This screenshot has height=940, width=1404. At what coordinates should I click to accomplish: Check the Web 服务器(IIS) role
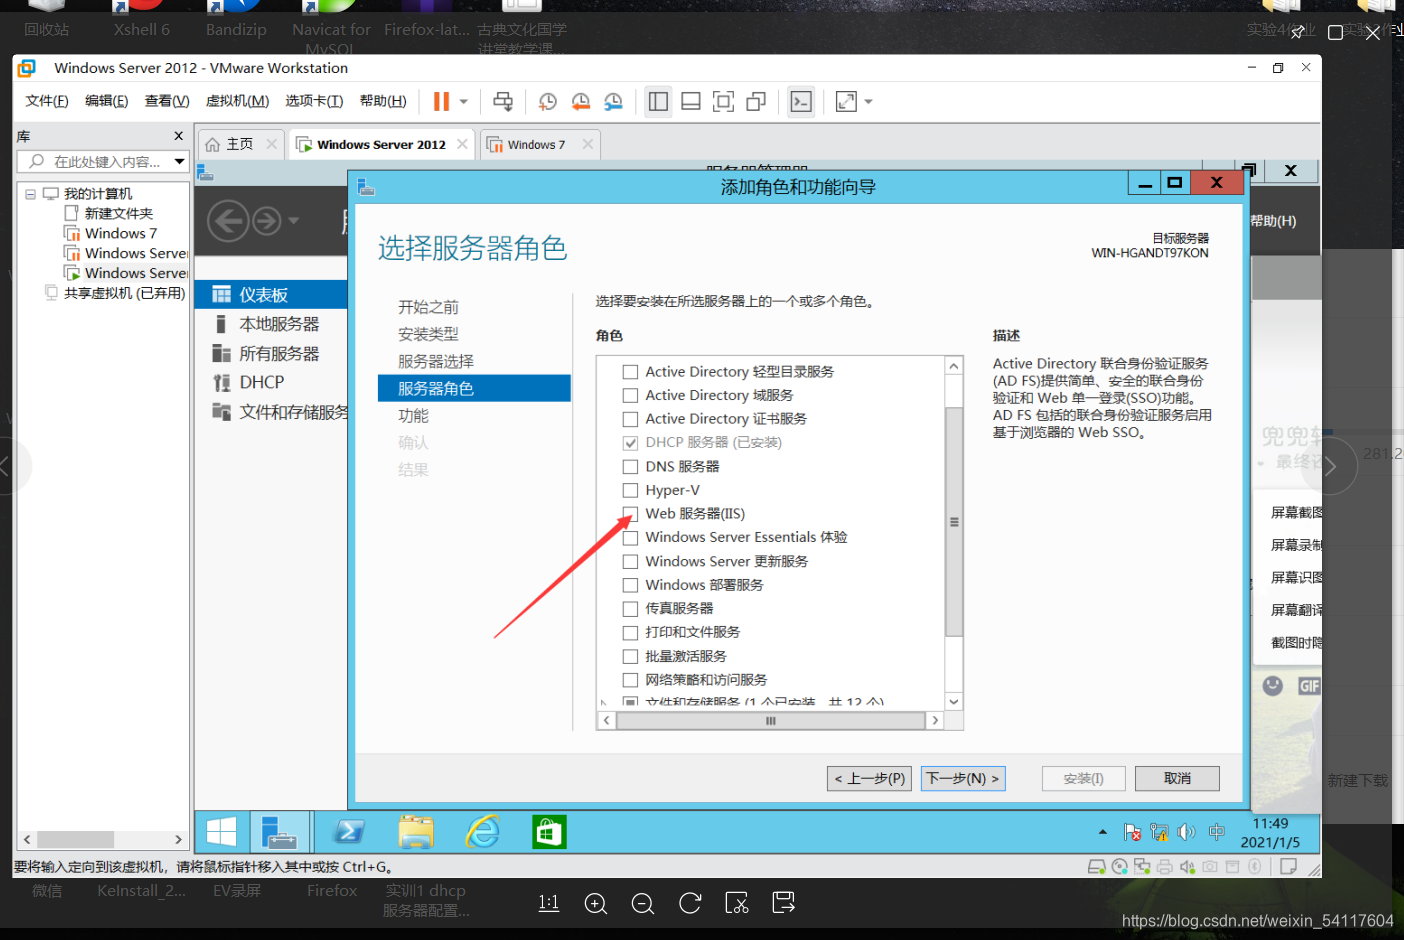point(630,514)
